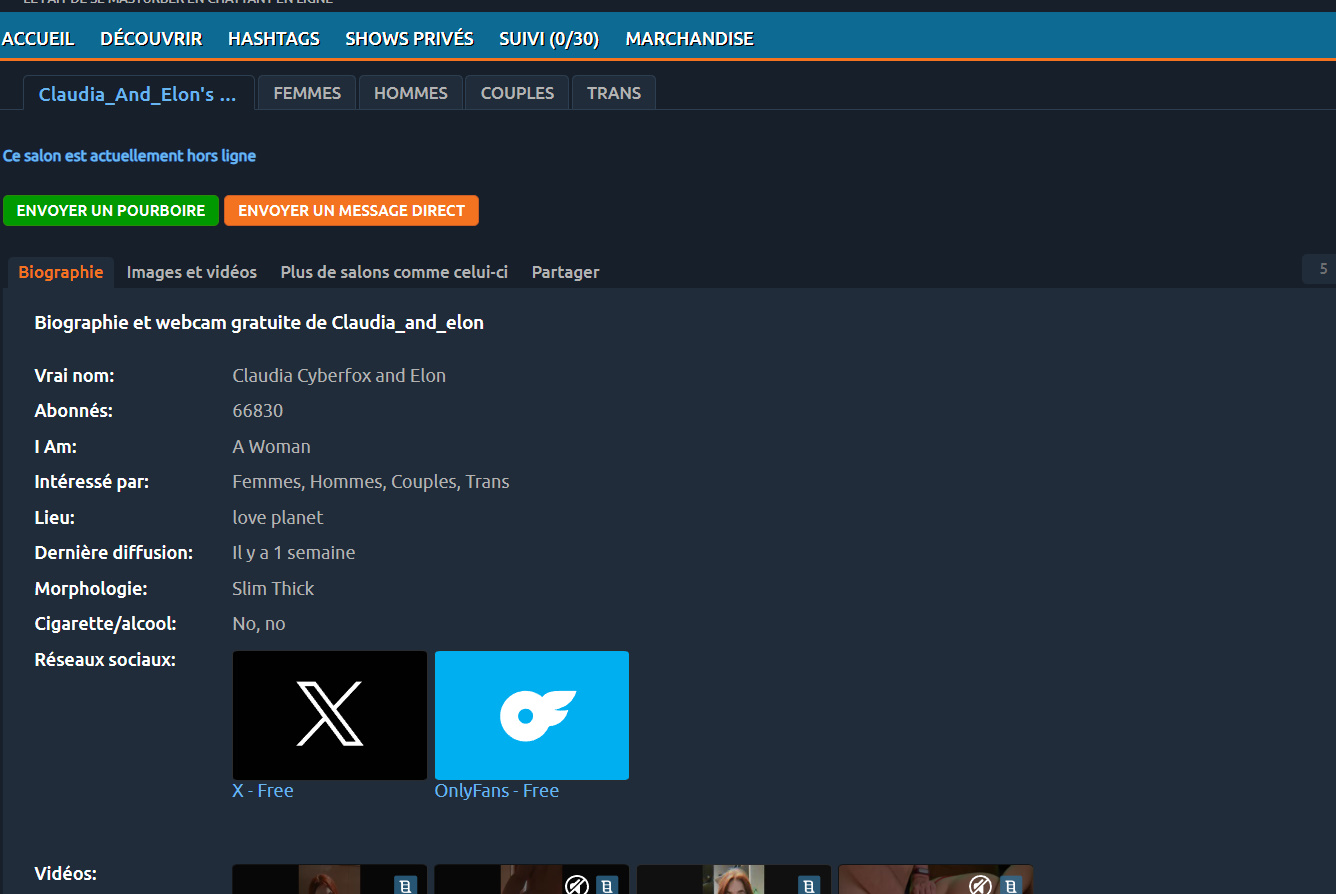This screenshot has width=1336, height=894.
Task: Click the follower count 66830
Action: (258, 411)
